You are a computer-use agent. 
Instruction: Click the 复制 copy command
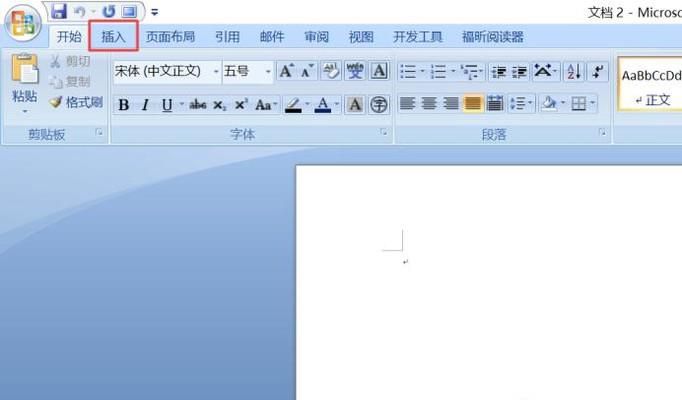70,82
